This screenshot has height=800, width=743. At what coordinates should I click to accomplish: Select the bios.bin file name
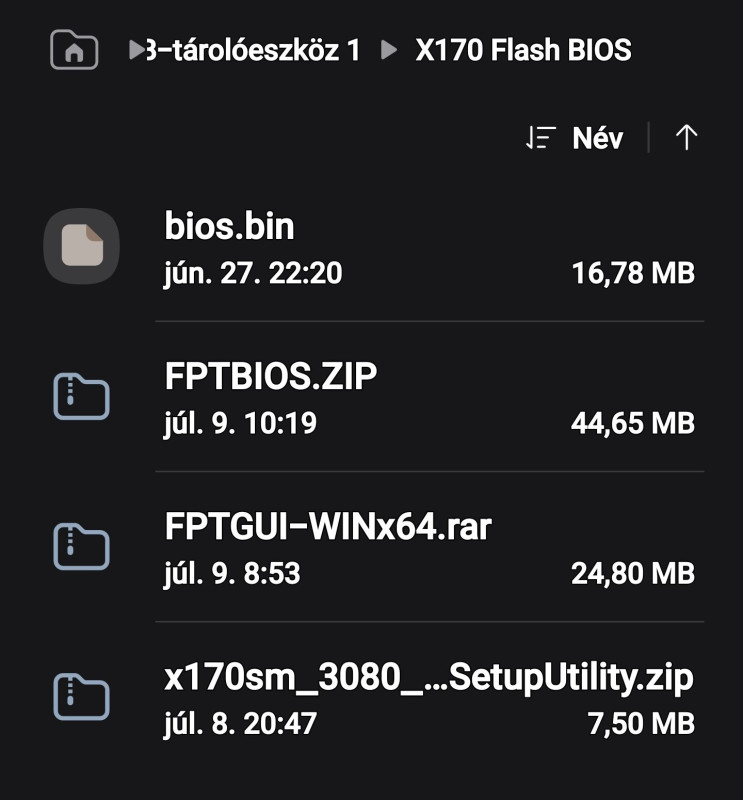coord(229,226)
